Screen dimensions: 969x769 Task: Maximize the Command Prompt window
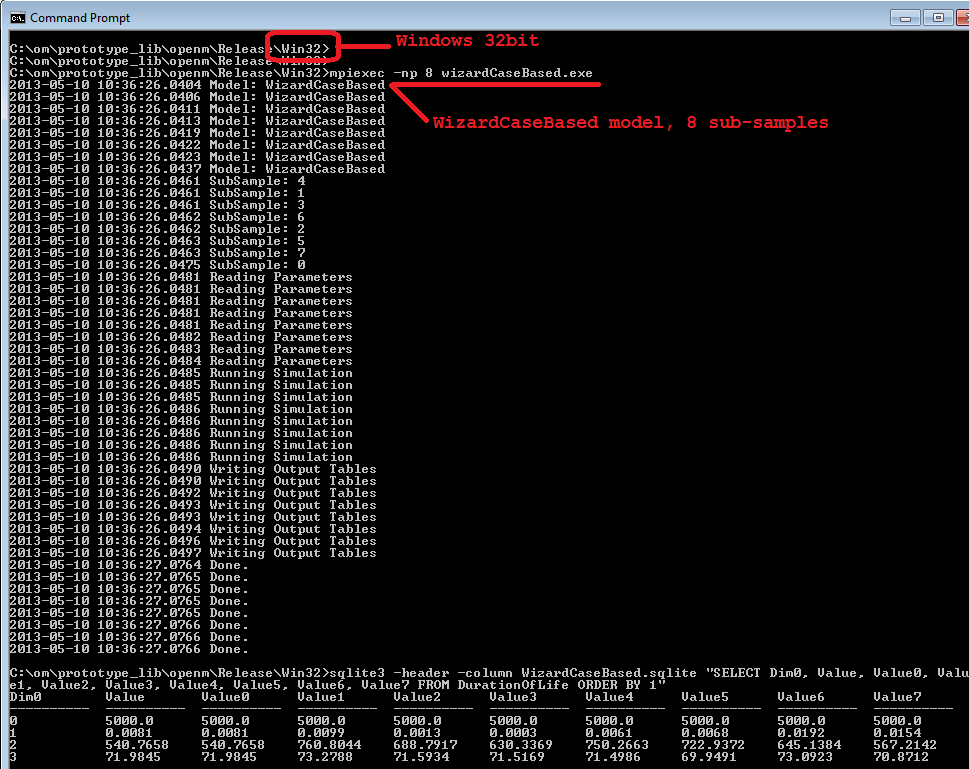[x=938, y=18]
